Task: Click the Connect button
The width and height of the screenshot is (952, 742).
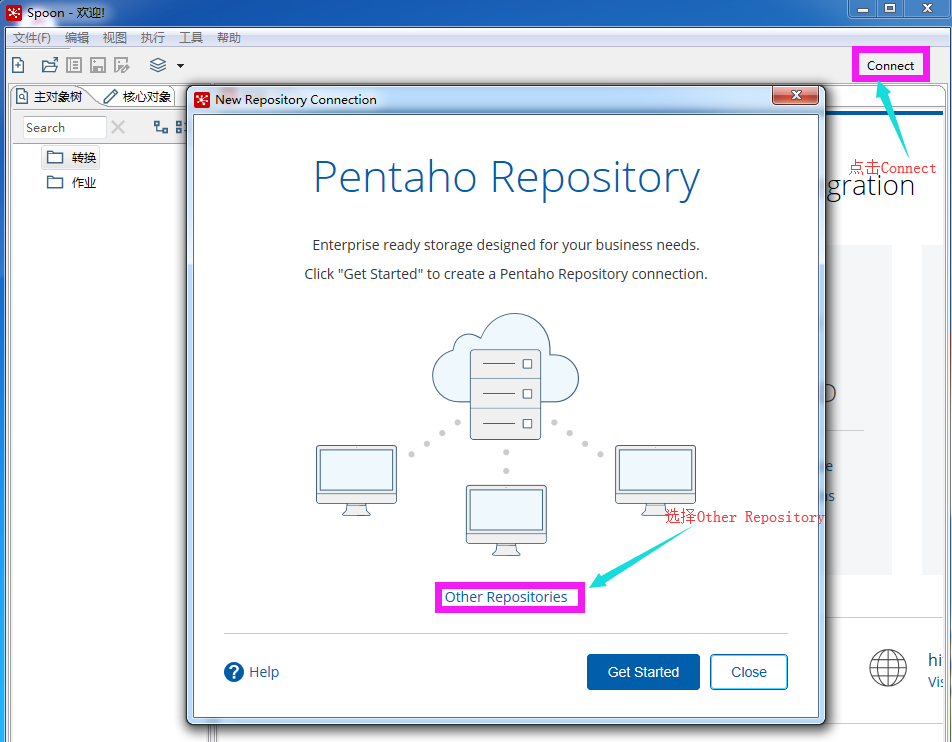Action: [x=890, y=66]
